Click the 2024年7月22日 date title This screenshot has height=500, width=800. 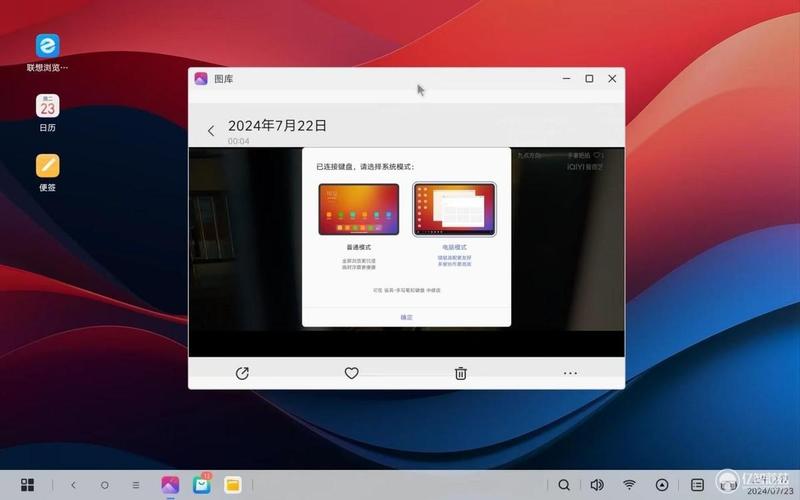[x=277, y=126]
